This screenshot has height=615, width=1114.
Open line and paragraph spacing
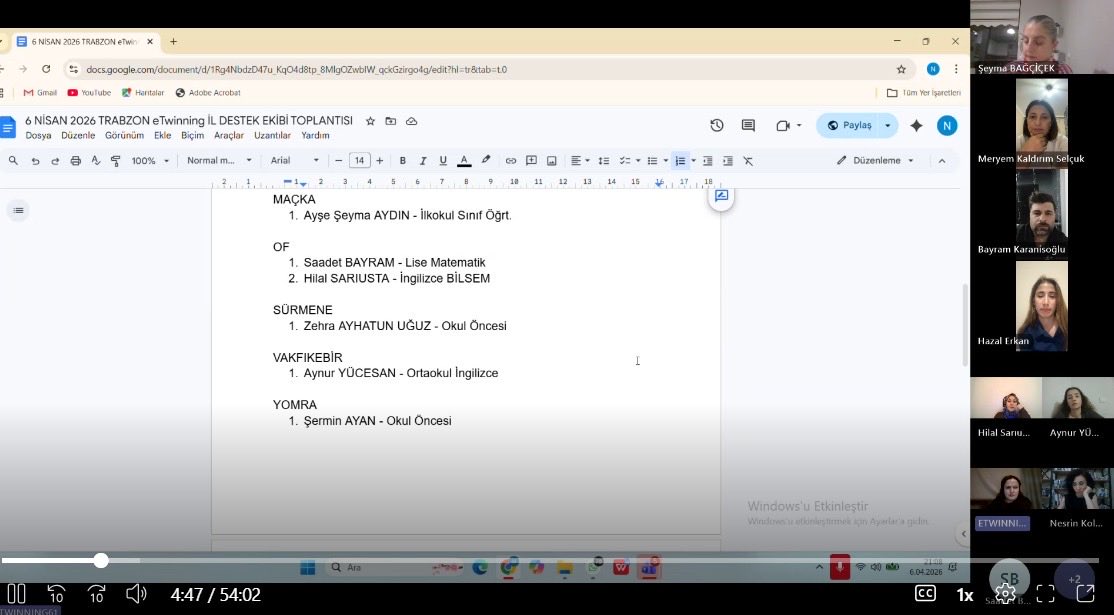603,161
